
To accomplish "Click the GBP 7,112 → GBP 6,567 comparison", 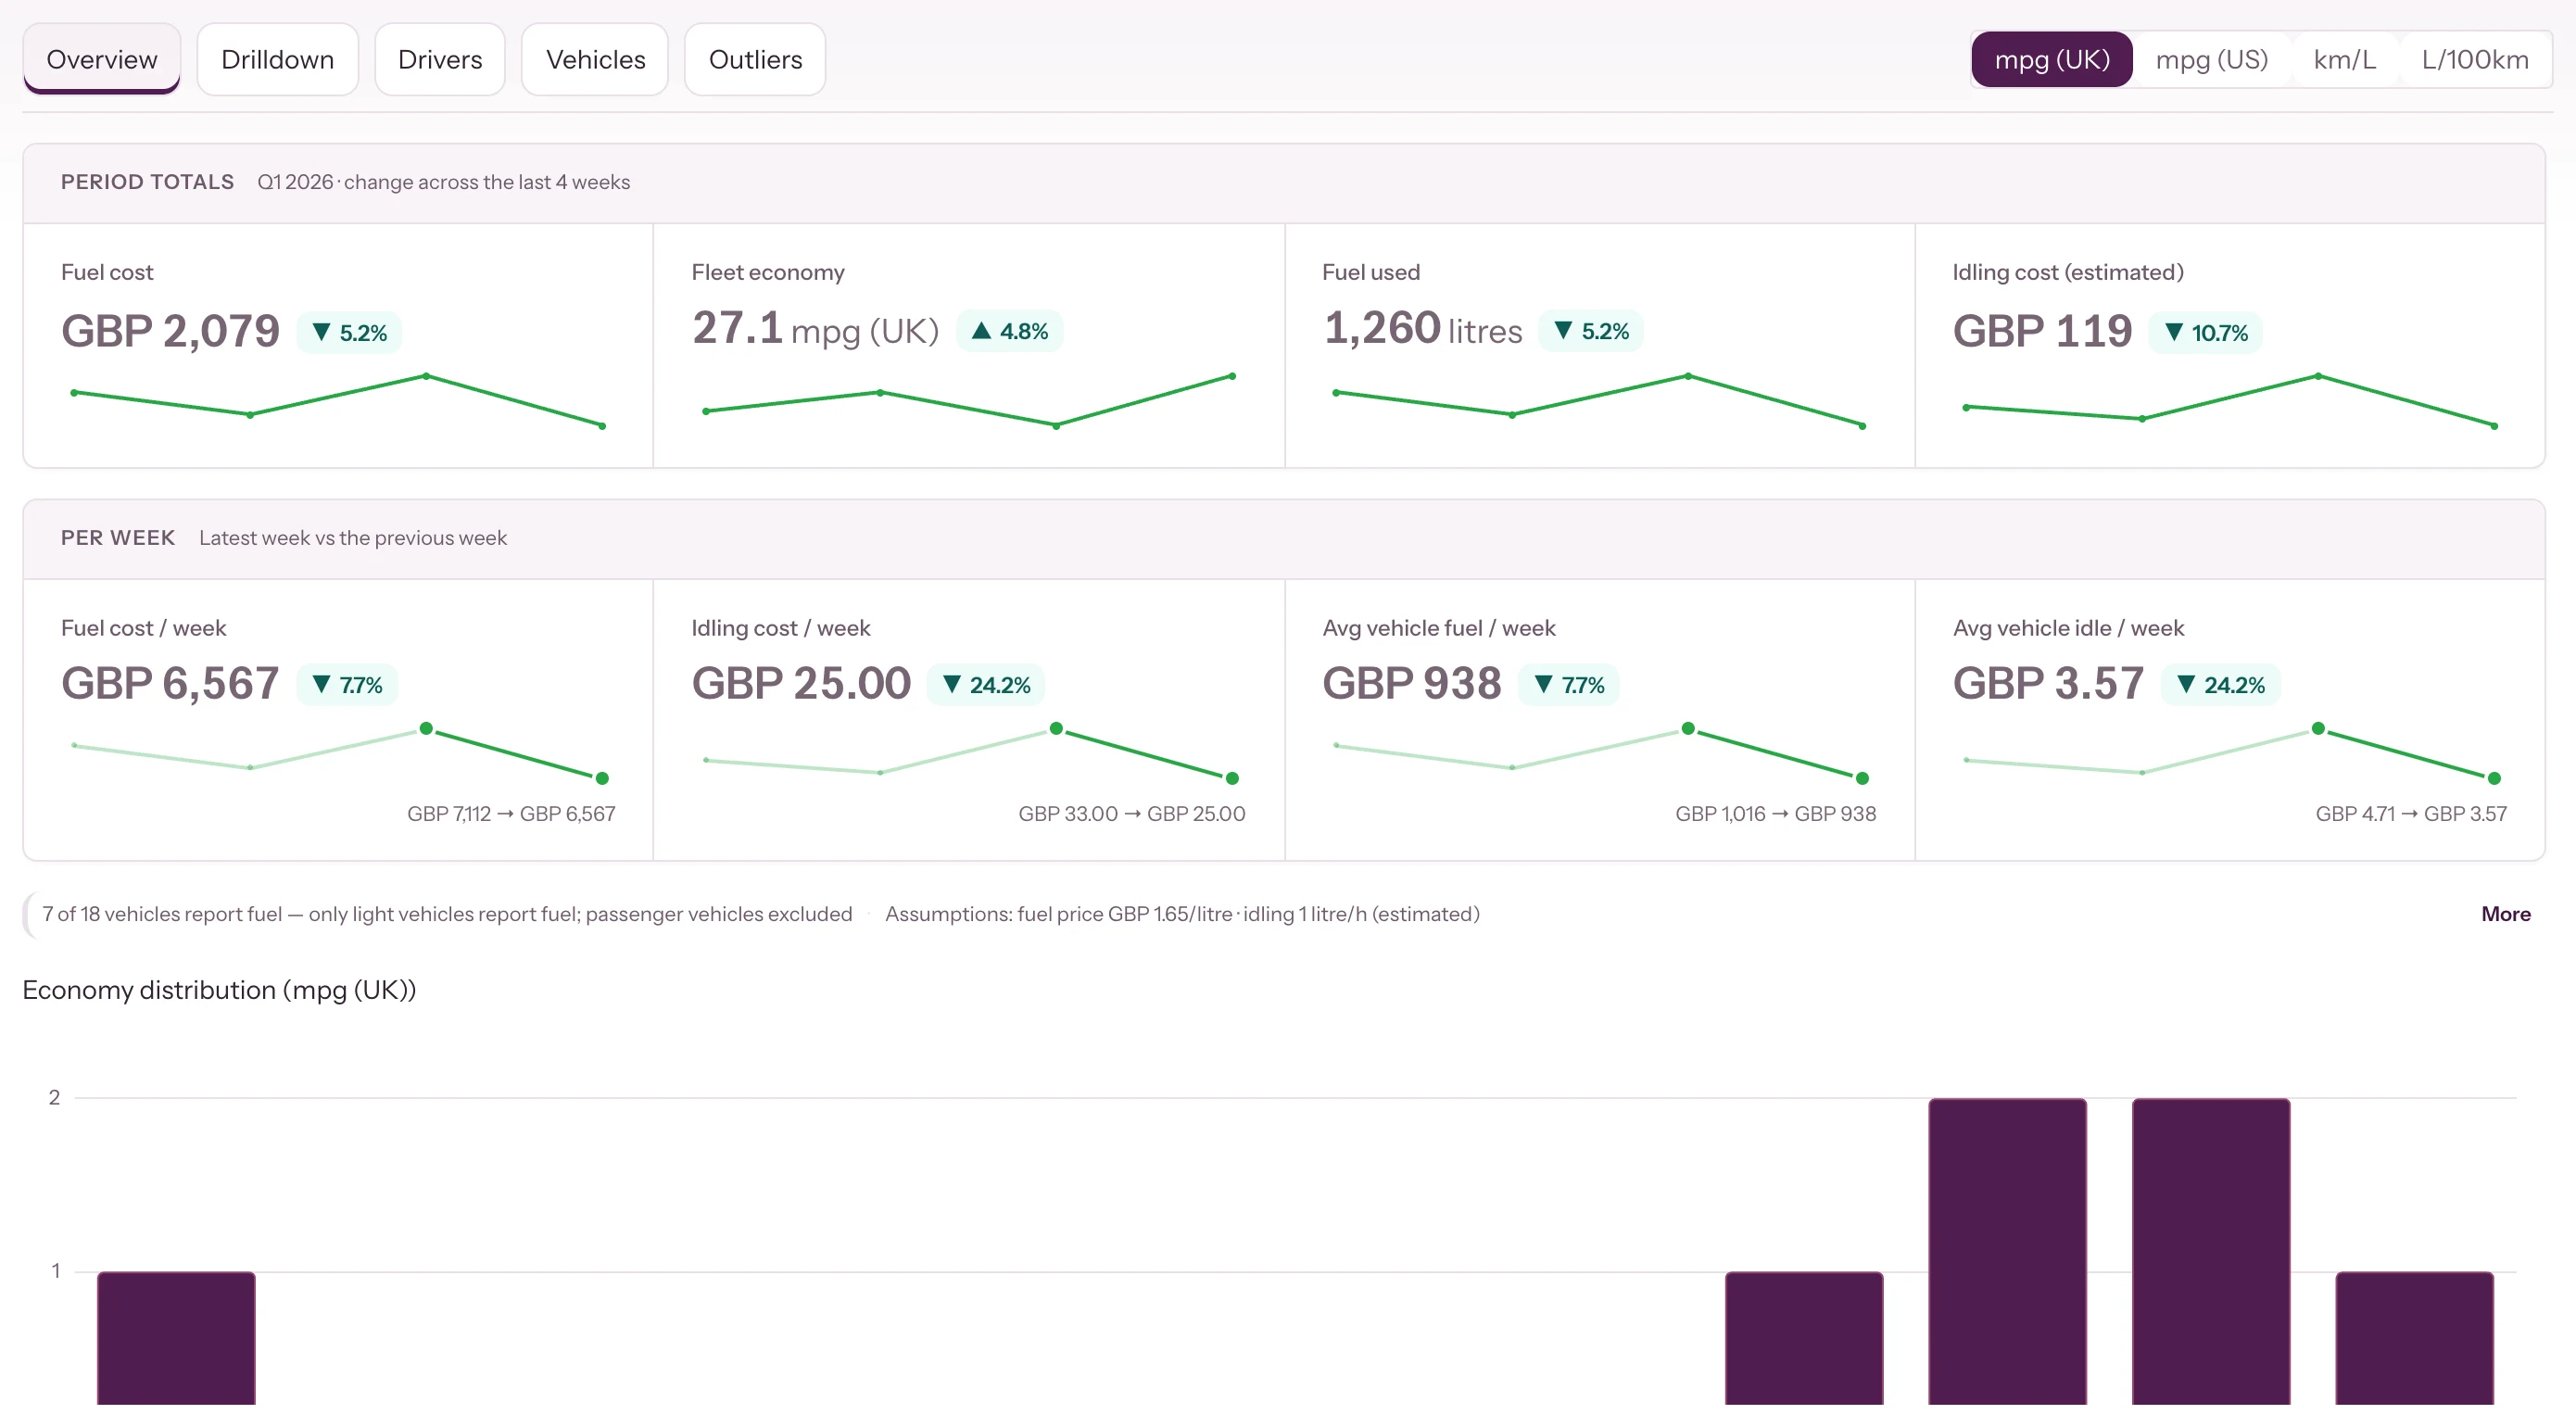I will (511, 814).
